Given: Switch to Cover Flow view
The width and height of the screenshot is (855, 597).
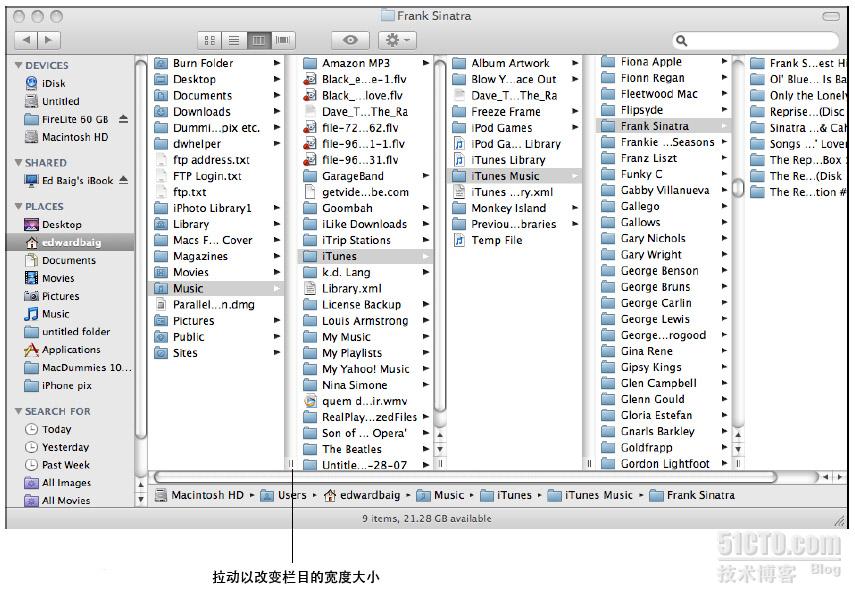Looking at the screenshot, I should [282, 40].
